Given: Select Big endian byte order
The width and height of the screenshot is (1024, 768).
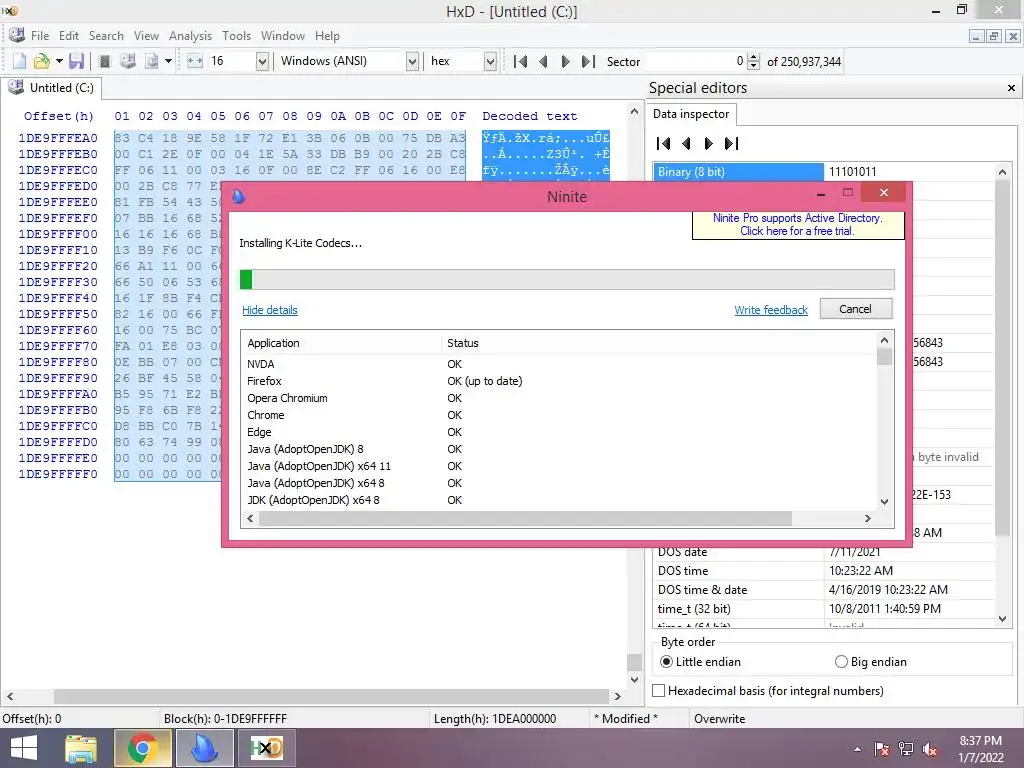Looking at the screenshot, I should [871, 662].
